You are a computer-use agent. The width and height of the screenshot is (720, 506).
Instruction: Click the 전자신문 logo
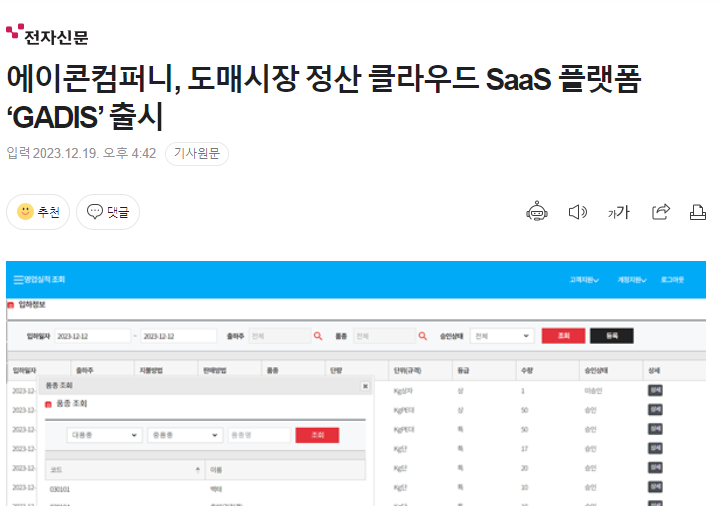click(47, 35)
